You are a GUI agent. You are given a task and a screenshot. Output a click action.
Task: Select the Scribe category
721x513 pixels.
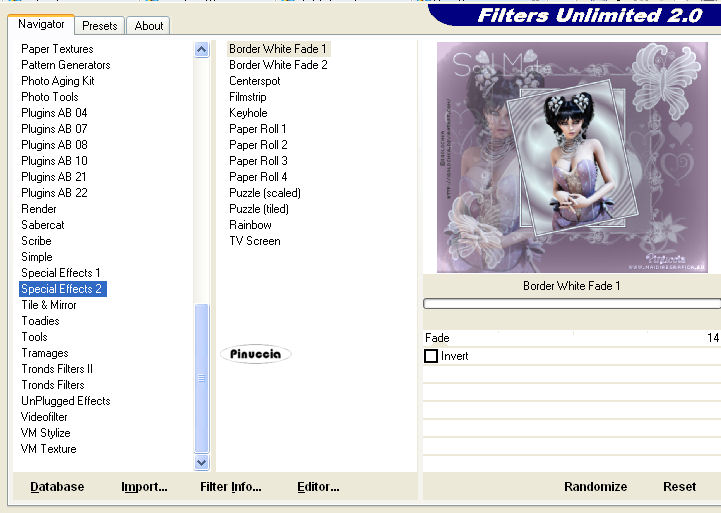point(36,241)
